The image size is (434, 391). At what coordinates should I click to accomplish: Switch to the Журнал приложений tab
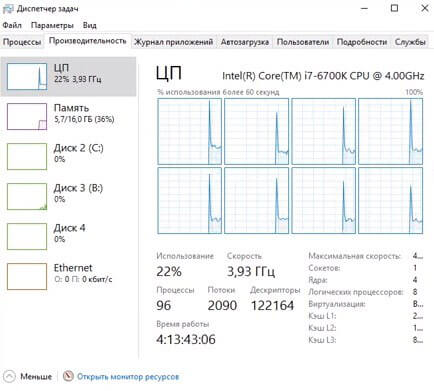pyautogui.click(x=173, y=42)
